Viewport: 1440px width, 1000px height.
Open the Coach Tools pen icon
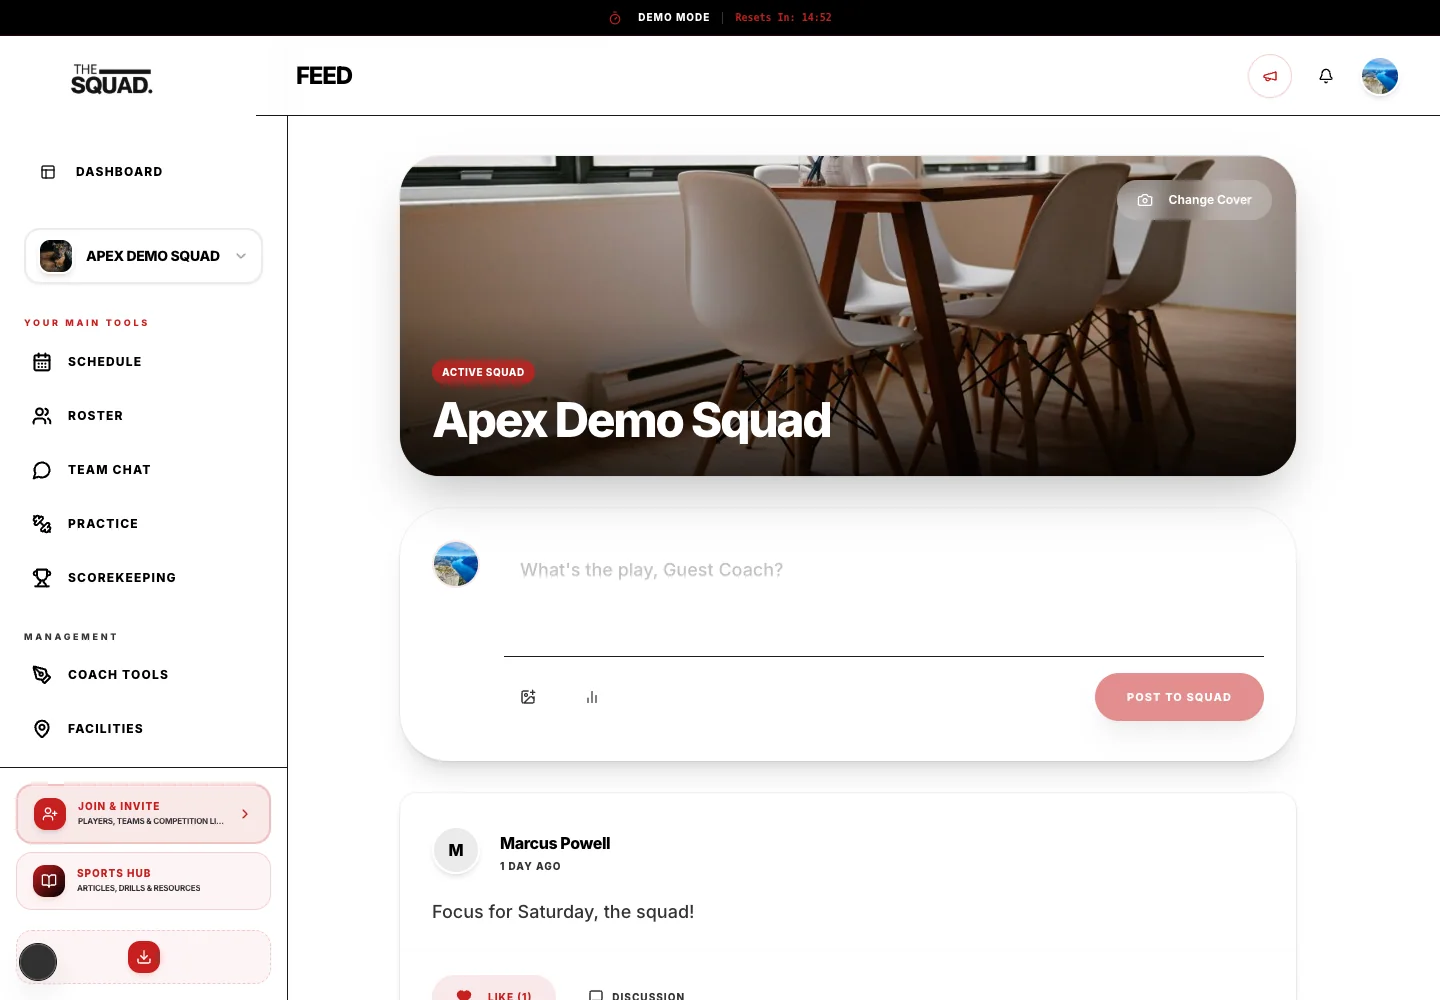42,675
